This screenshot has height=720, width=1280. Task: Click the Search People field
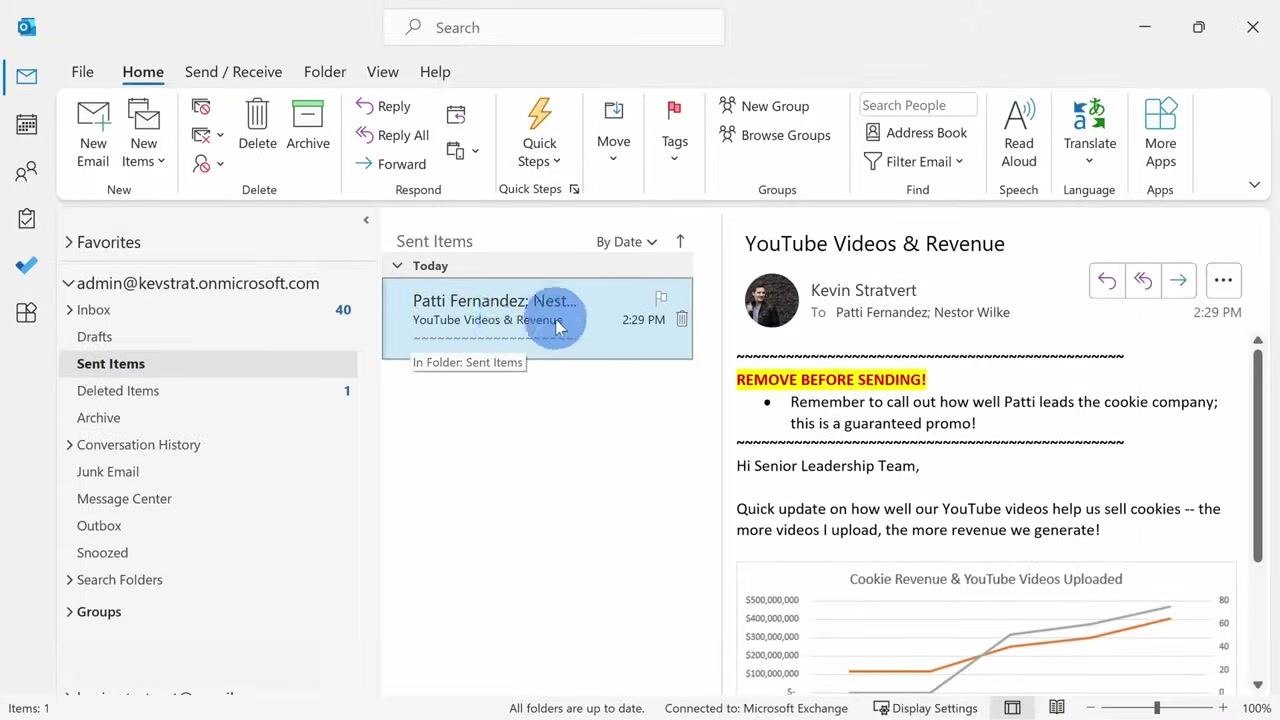pos(918,105)
